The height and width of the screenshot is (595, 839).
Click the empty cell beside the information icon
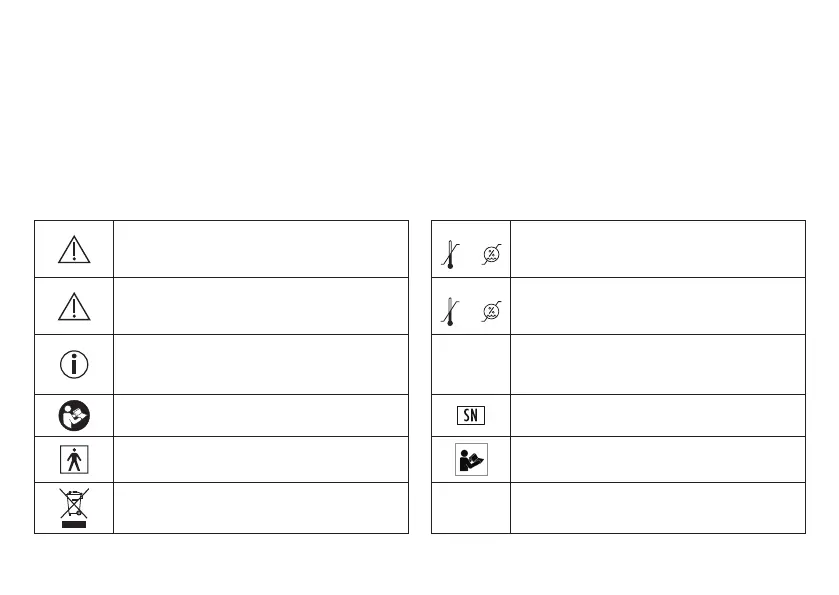[261, 364]
